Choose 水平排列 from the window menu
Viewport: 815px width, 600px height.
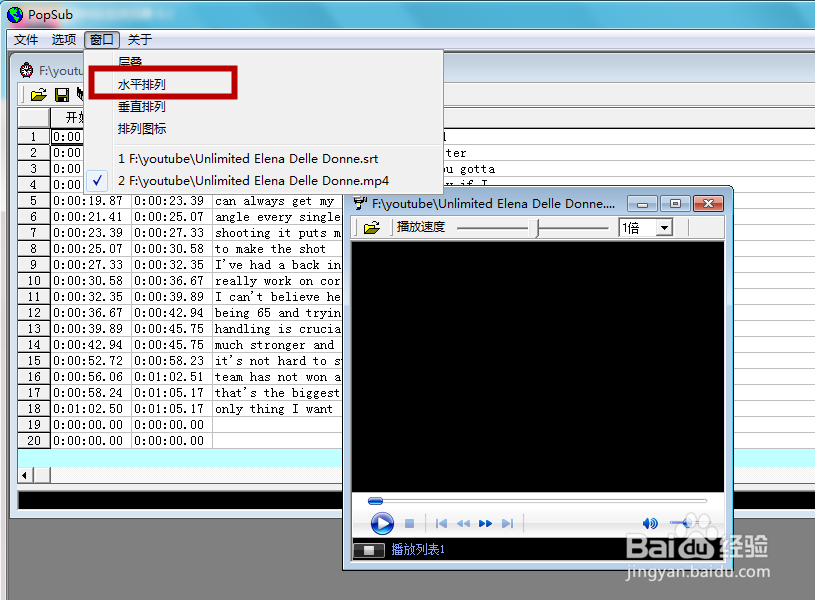pyautogui.click(x=141, y=84)
